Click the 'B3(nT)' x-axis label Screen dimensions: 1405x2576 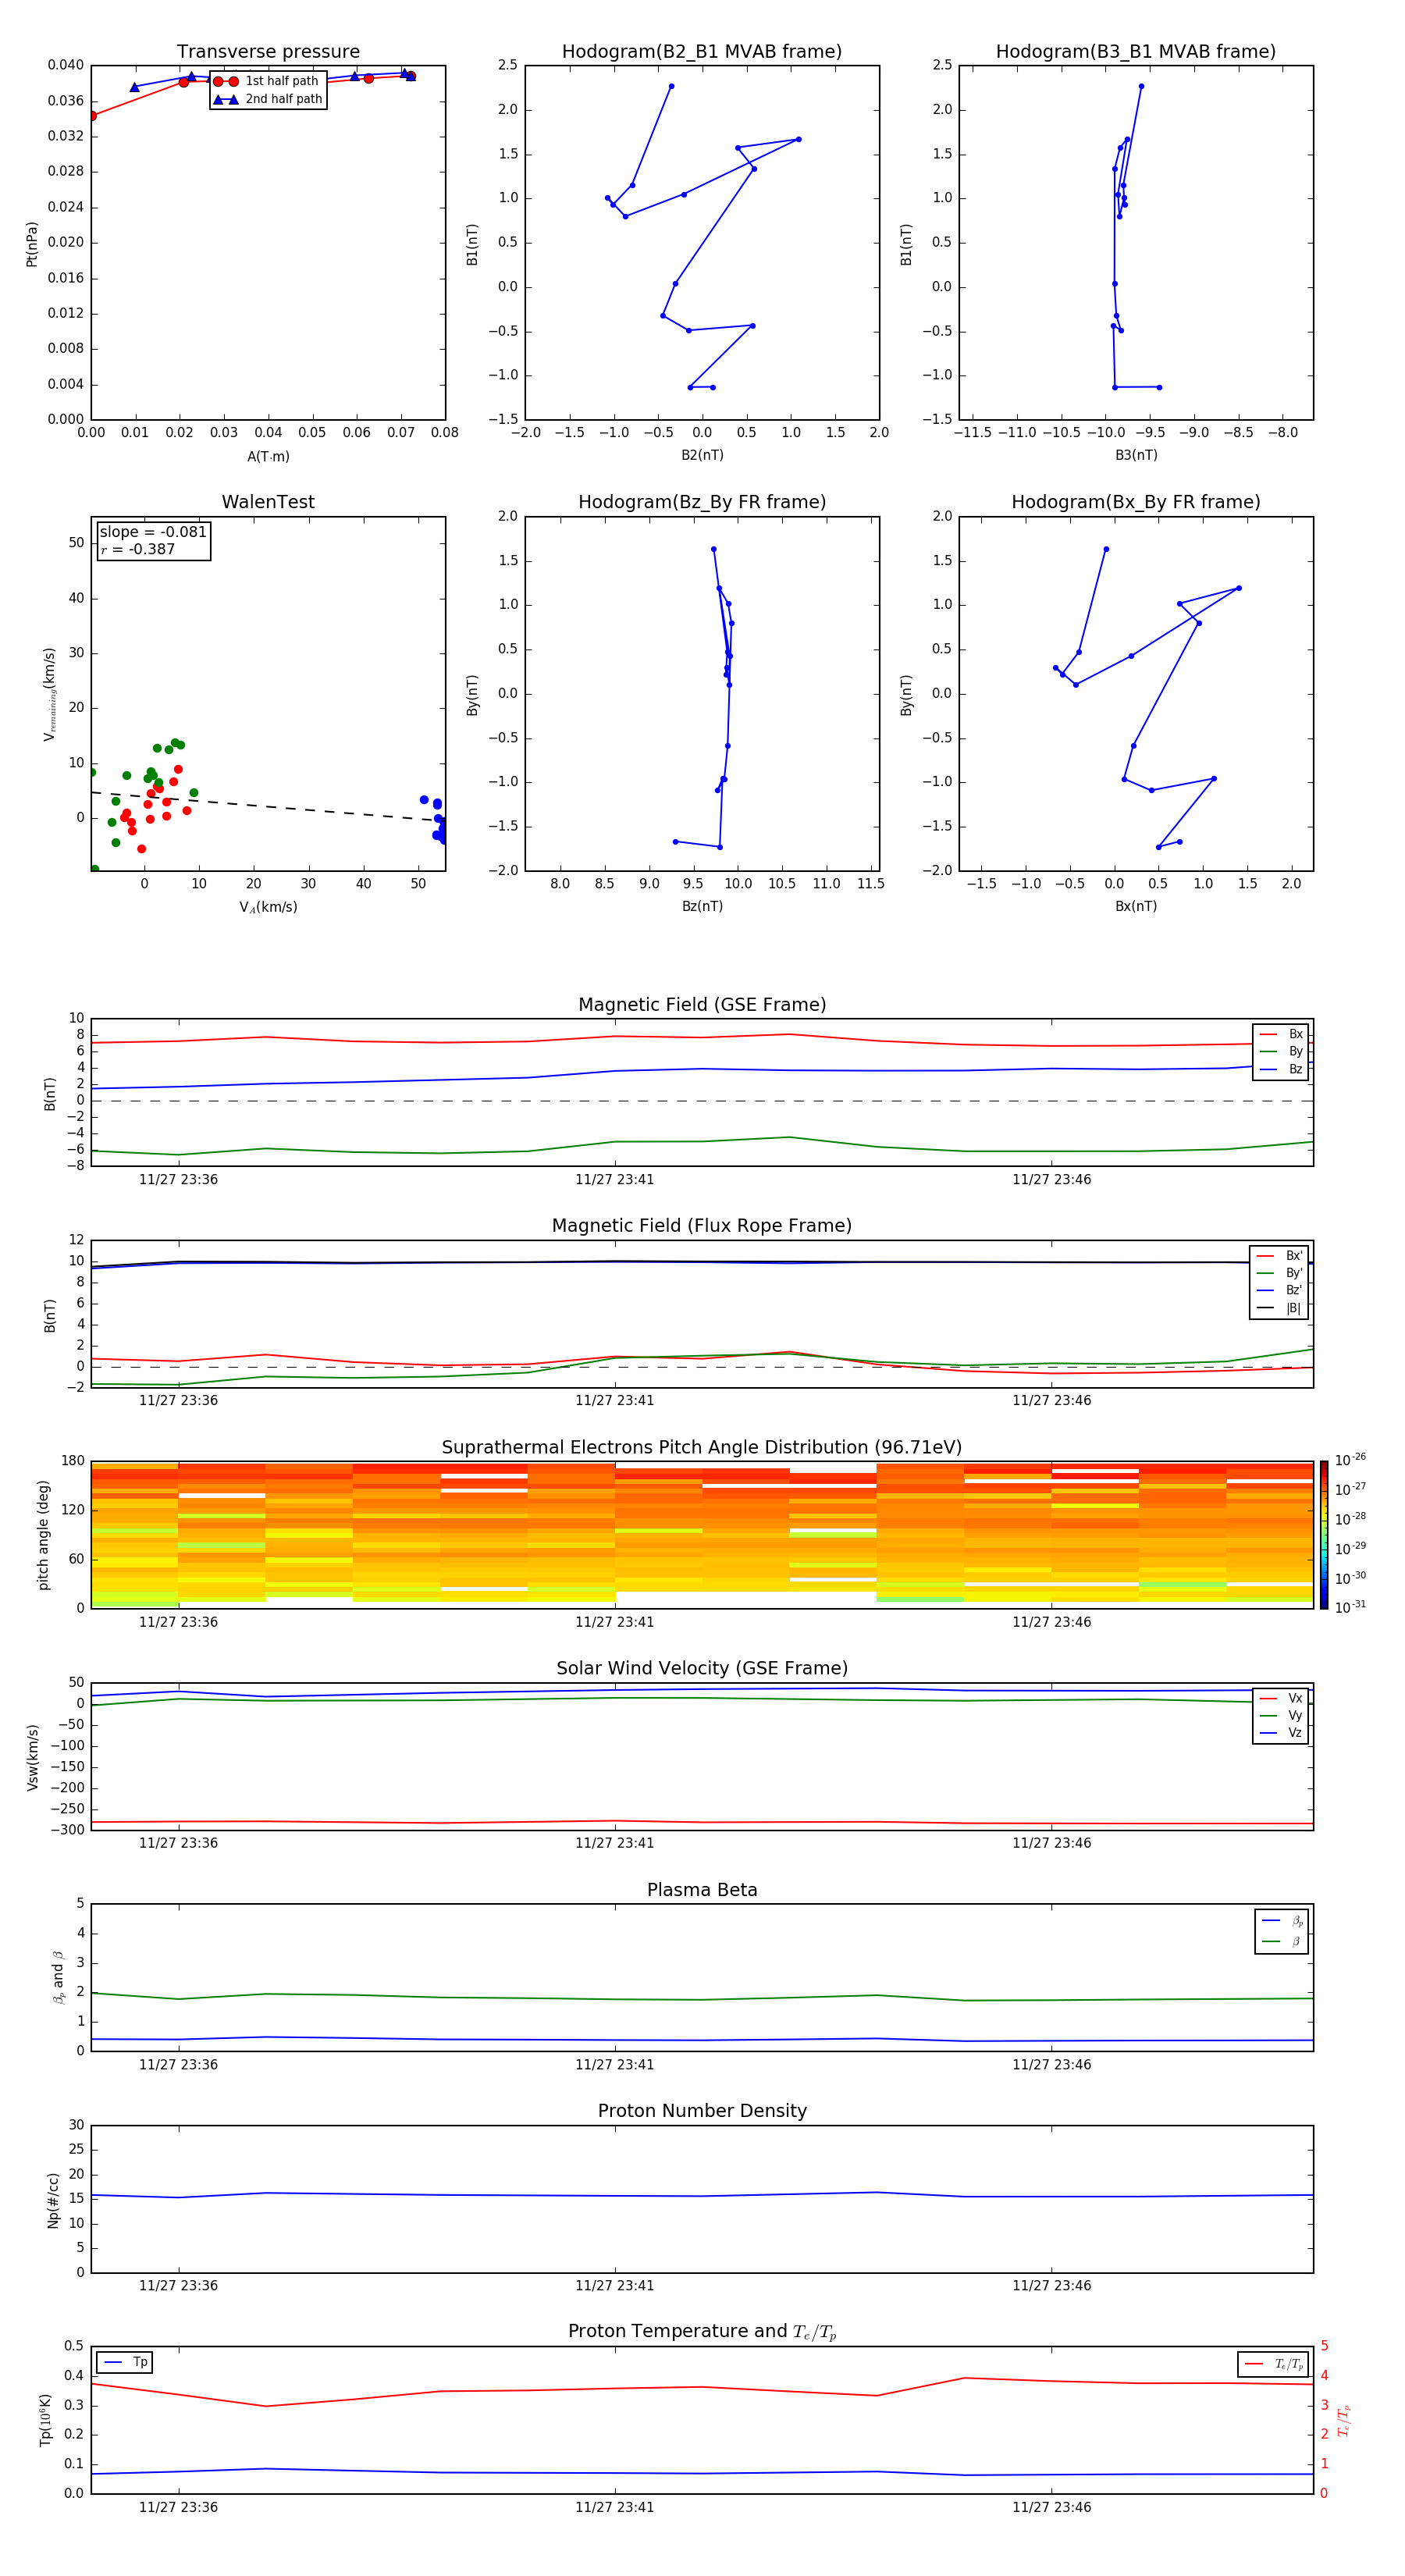click(1136, 456)
